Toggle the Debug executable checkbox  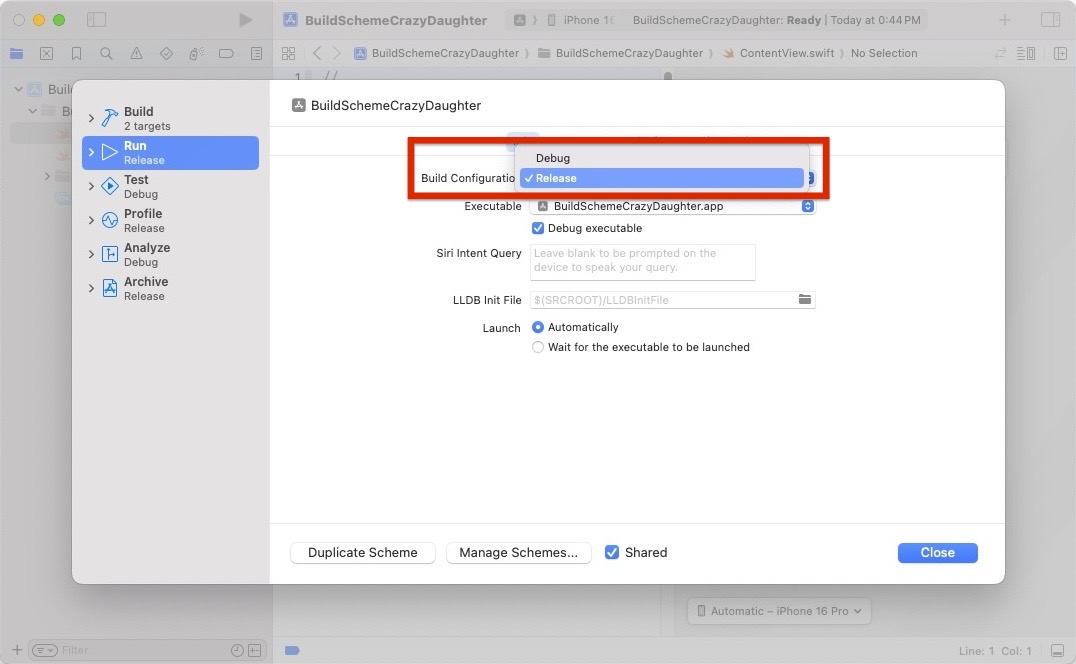click(538, 228)
